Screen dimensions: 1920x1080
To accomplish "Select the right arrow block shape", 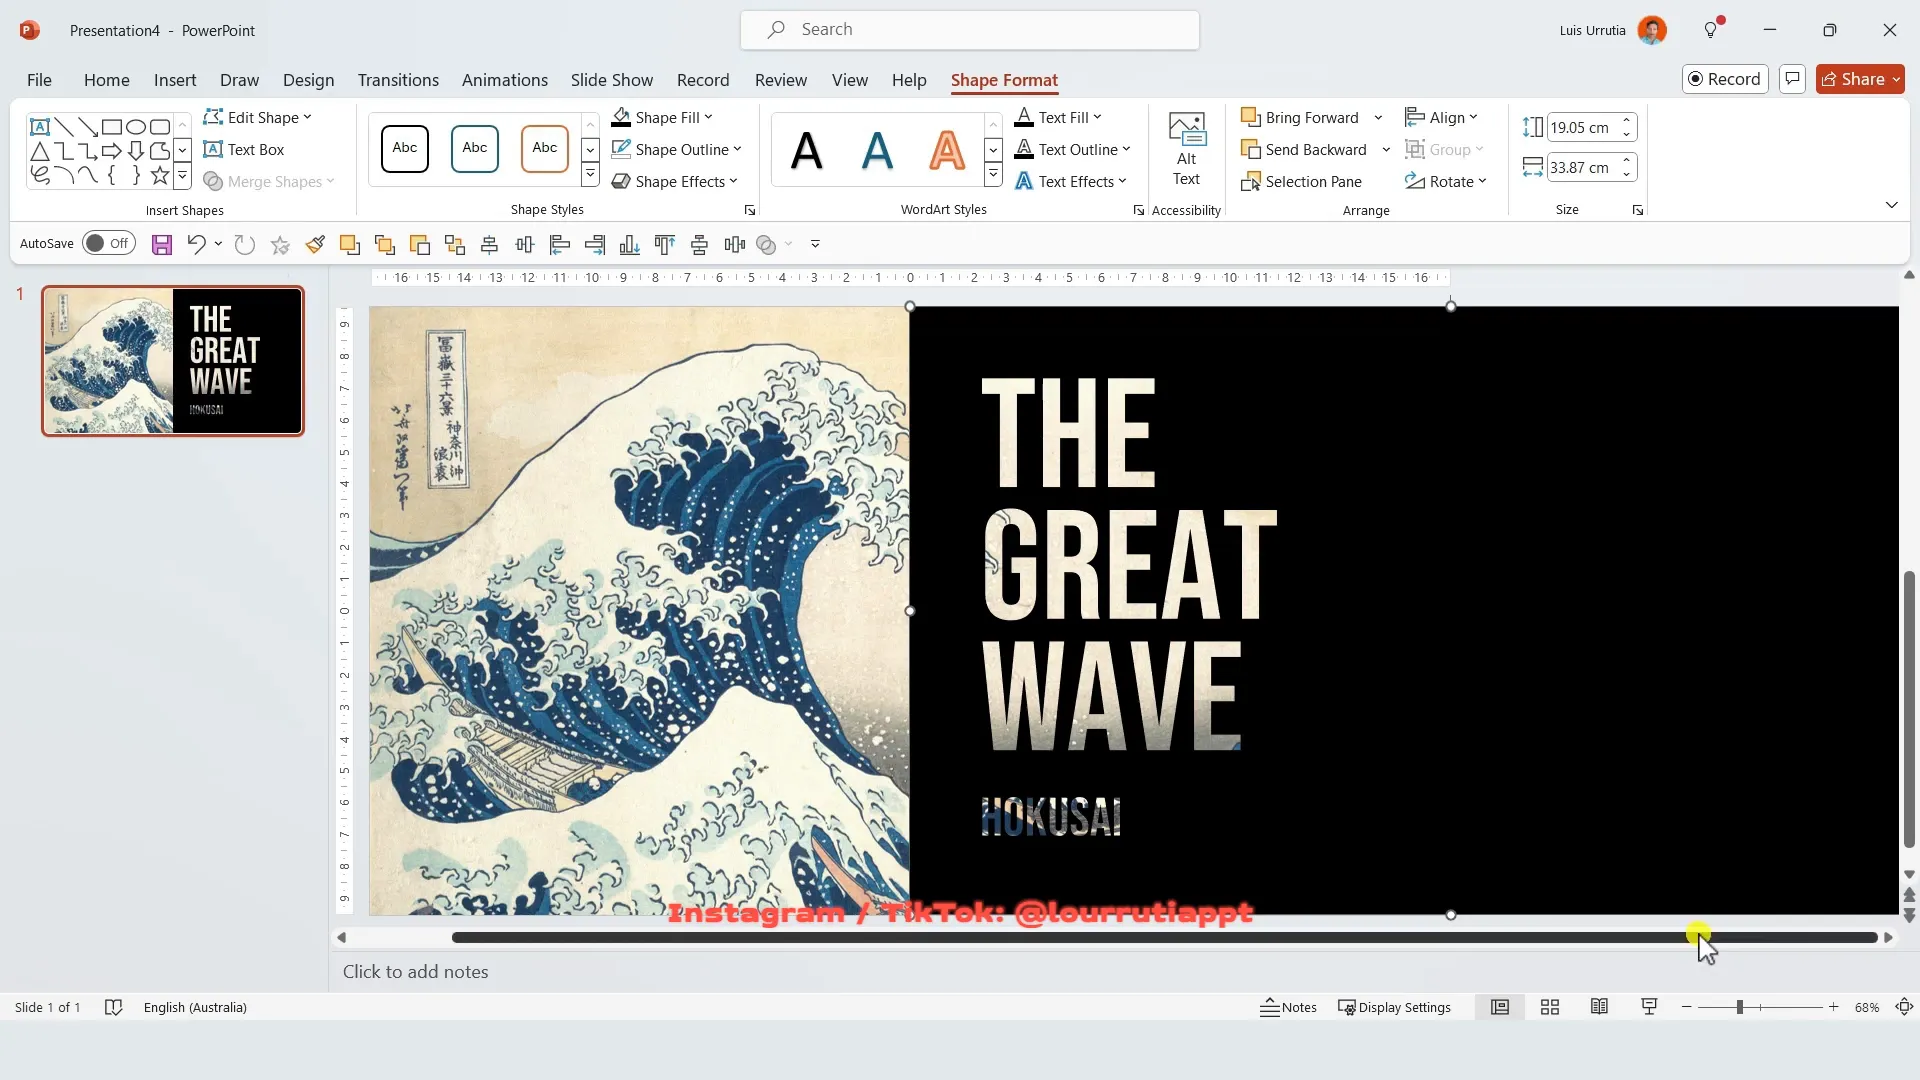I will [x=112, y=151].
